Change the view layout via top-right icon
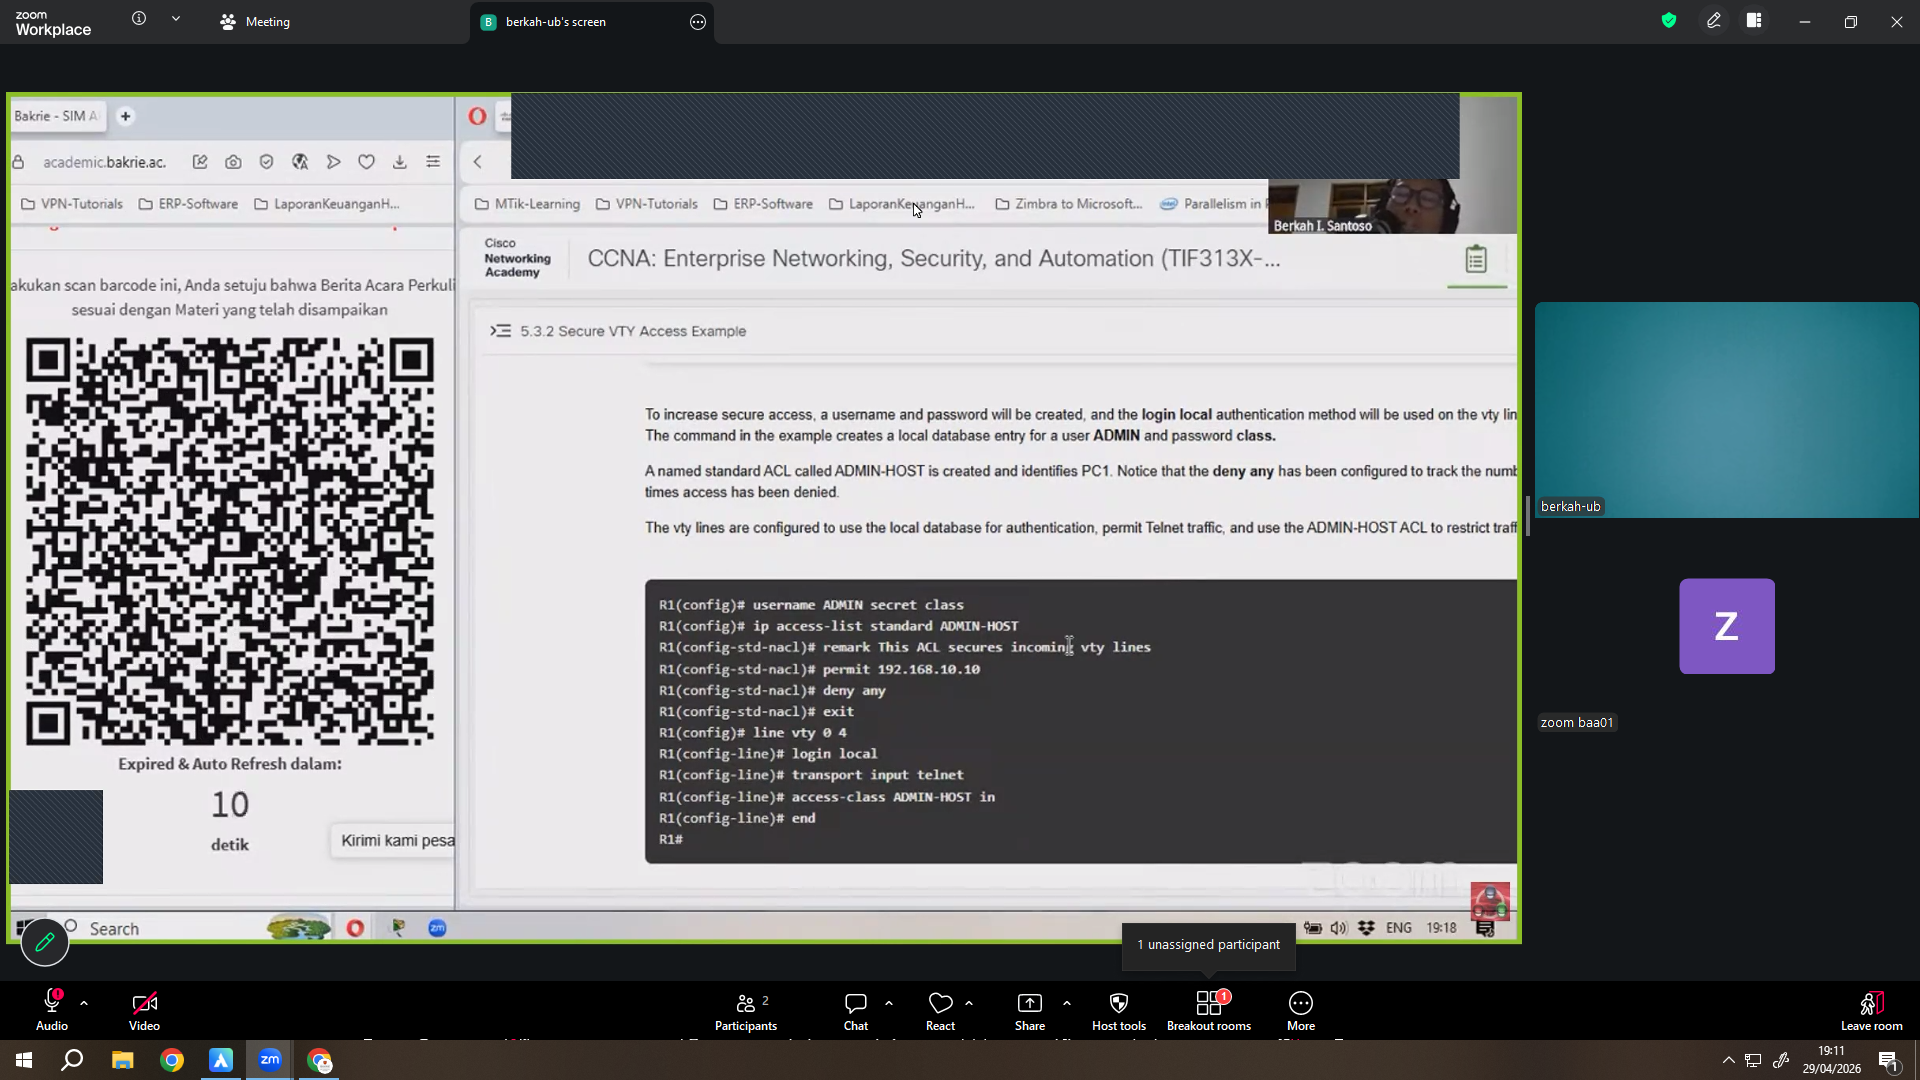 click(1754, 21)
